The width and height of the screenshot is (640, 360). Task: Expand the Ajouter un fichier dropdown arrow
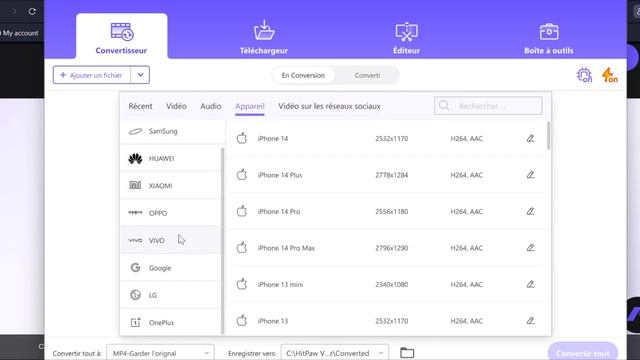click(x=140, y=75)
